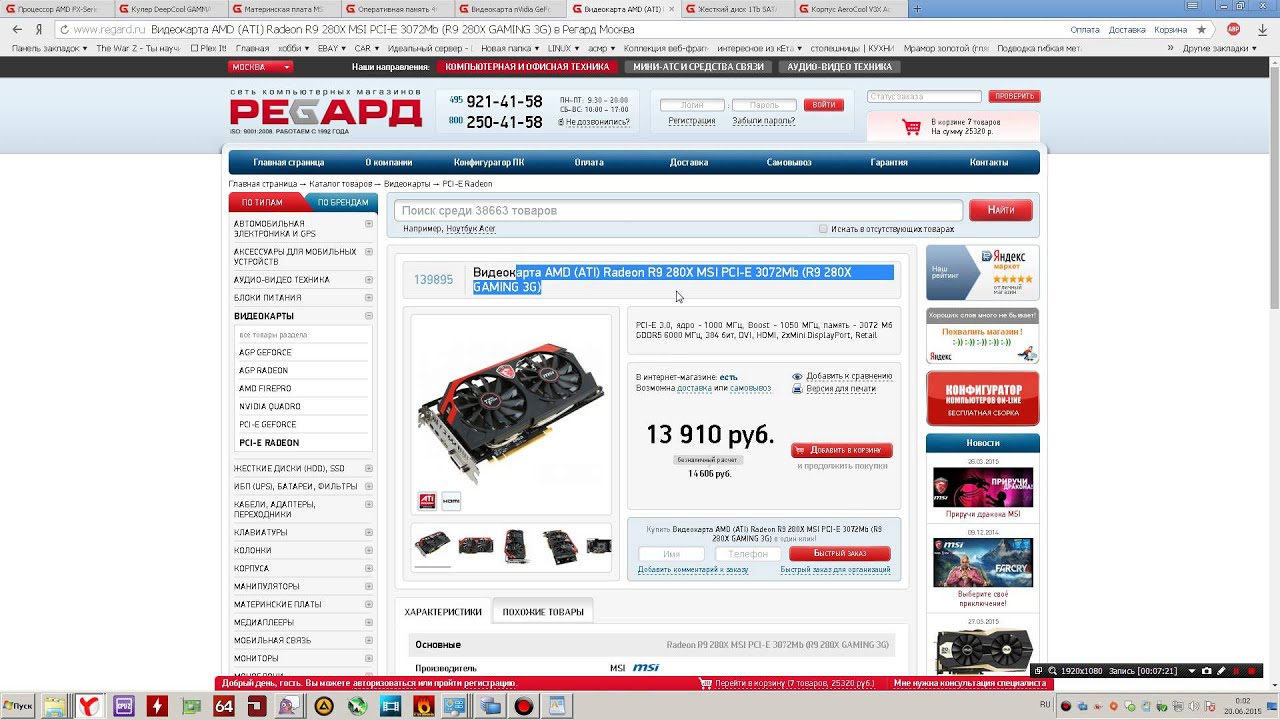This screenshot has height=720, width=1280.
Task: Expand 'Корпуса' category
Action: coord(369,568)
